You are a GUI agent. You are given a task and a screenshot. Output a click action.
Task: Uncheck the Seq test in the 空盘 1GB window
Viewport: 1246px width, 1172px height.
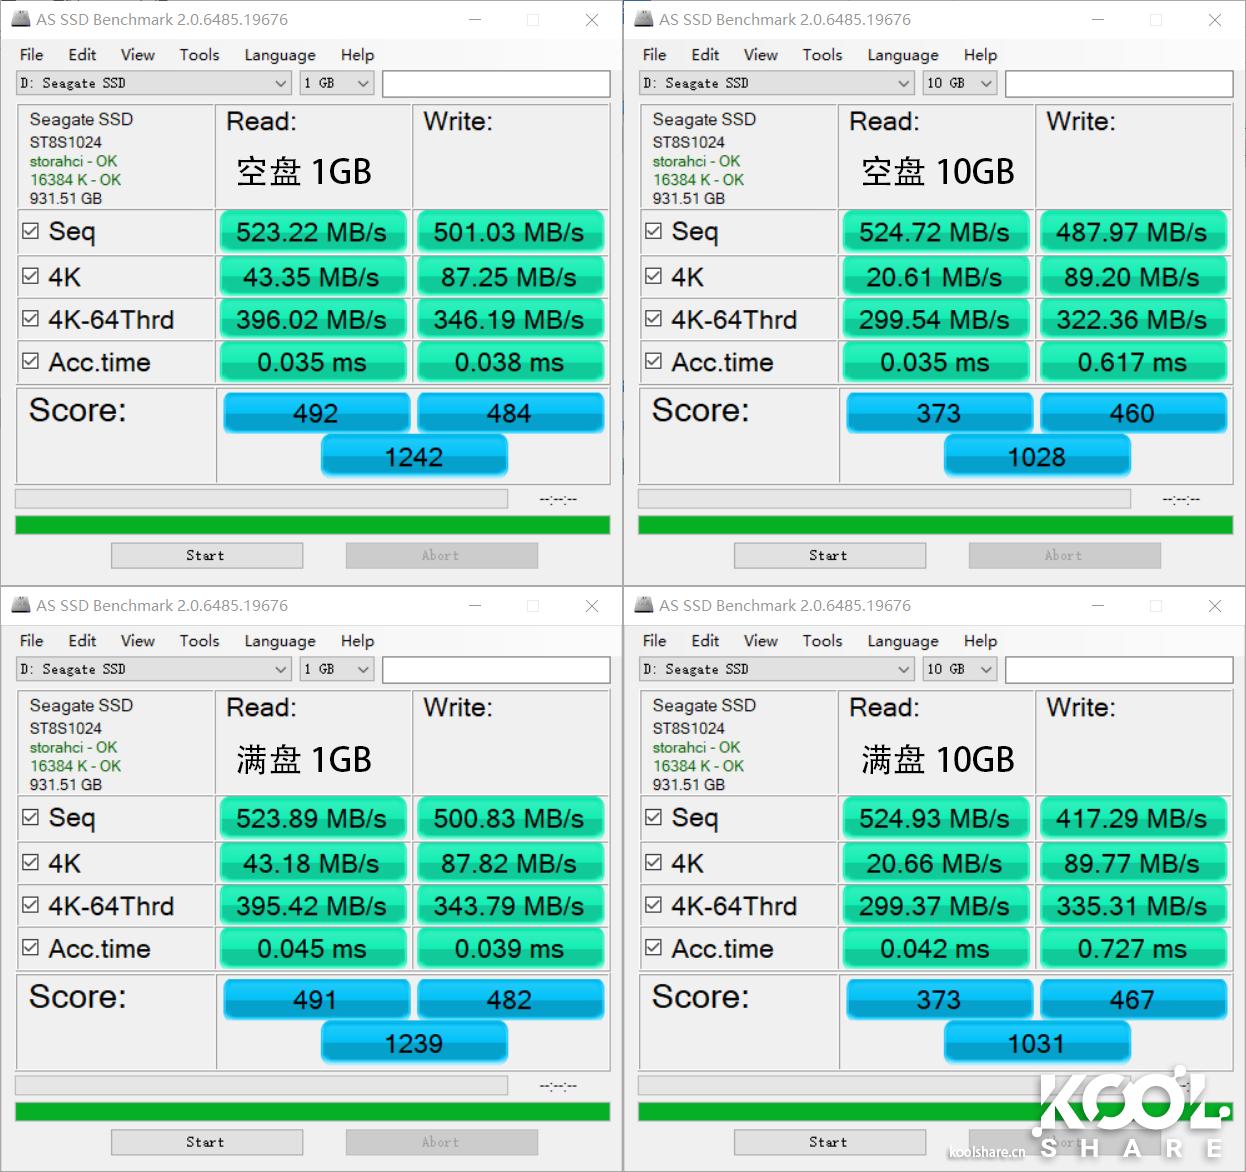(x=31, y=231)
